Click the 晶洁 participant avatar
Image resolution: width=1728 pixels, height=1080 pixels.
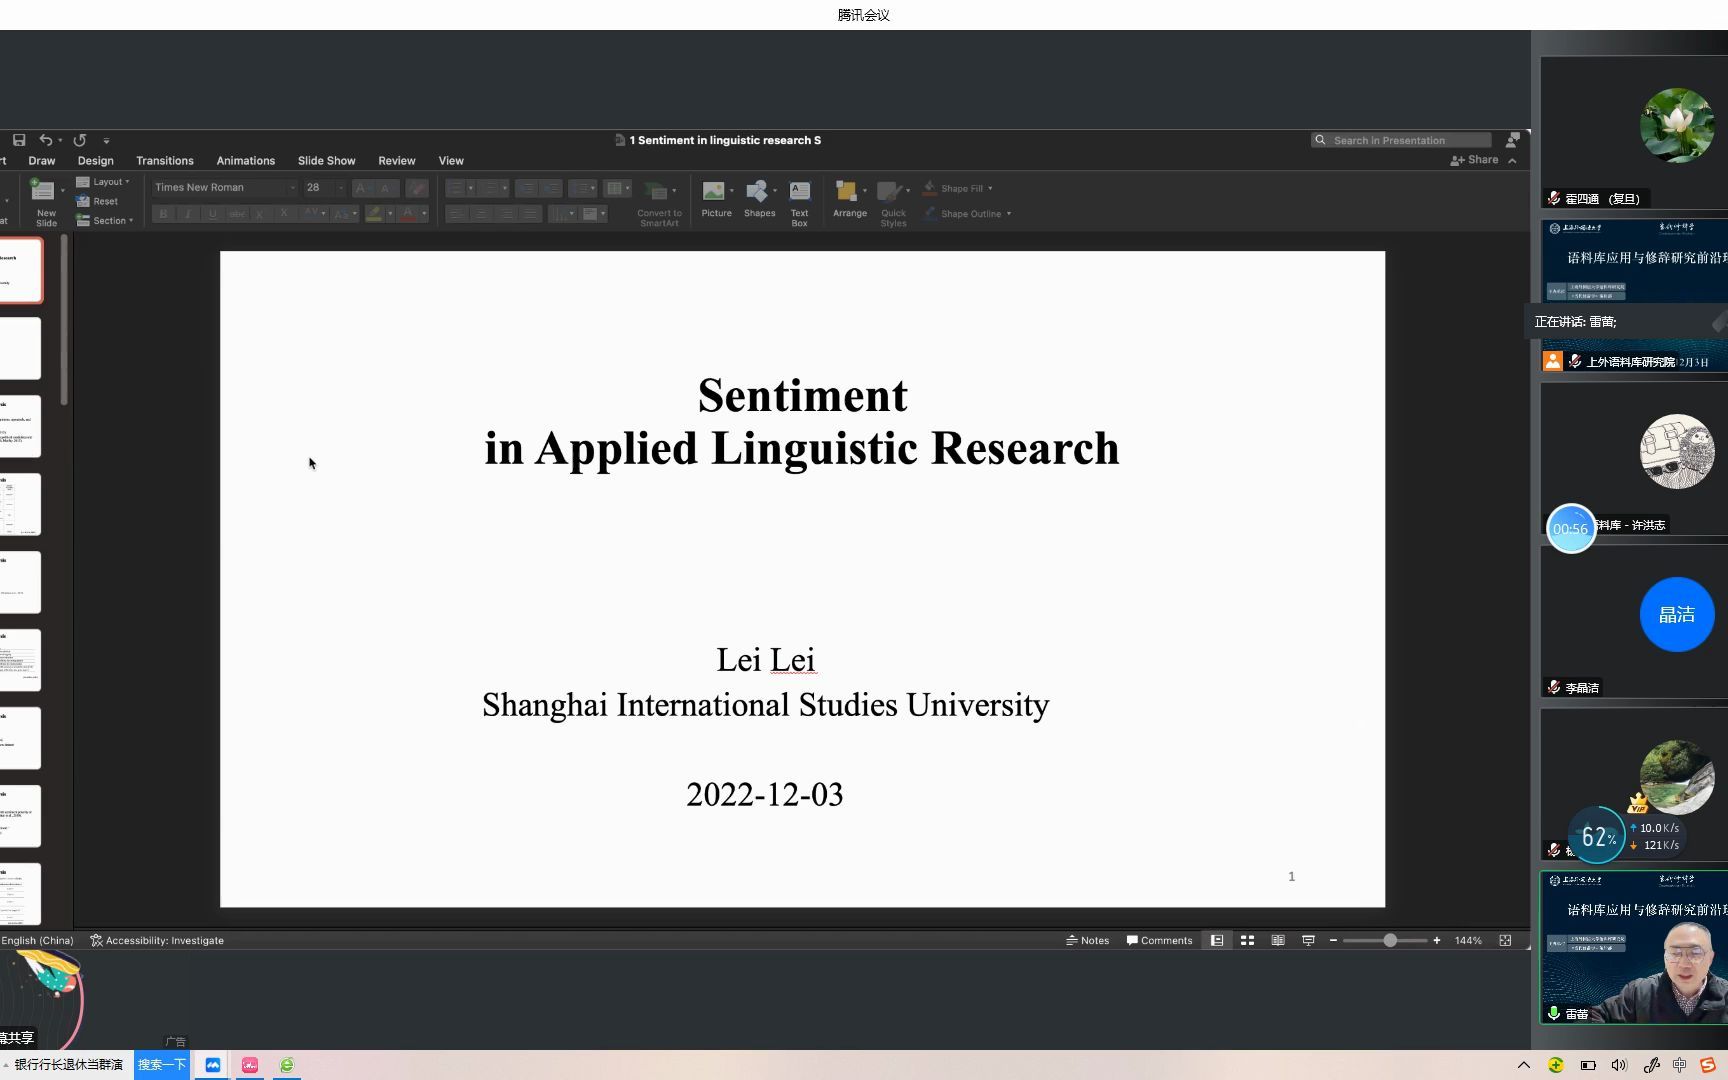(x=1677, y=614)
